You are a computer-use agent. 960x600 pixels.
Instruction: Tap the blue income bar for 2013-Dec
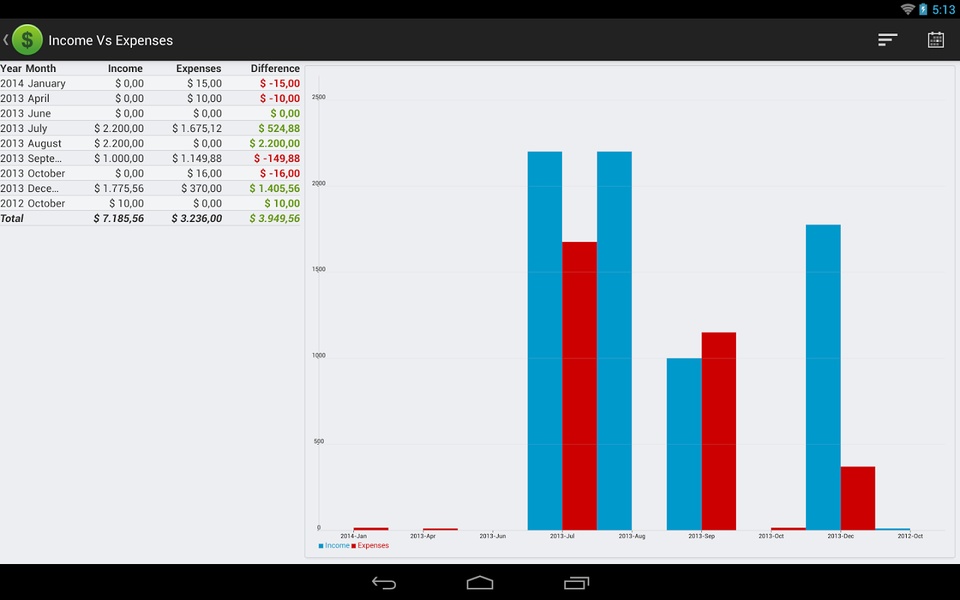(x=823, y=377)
